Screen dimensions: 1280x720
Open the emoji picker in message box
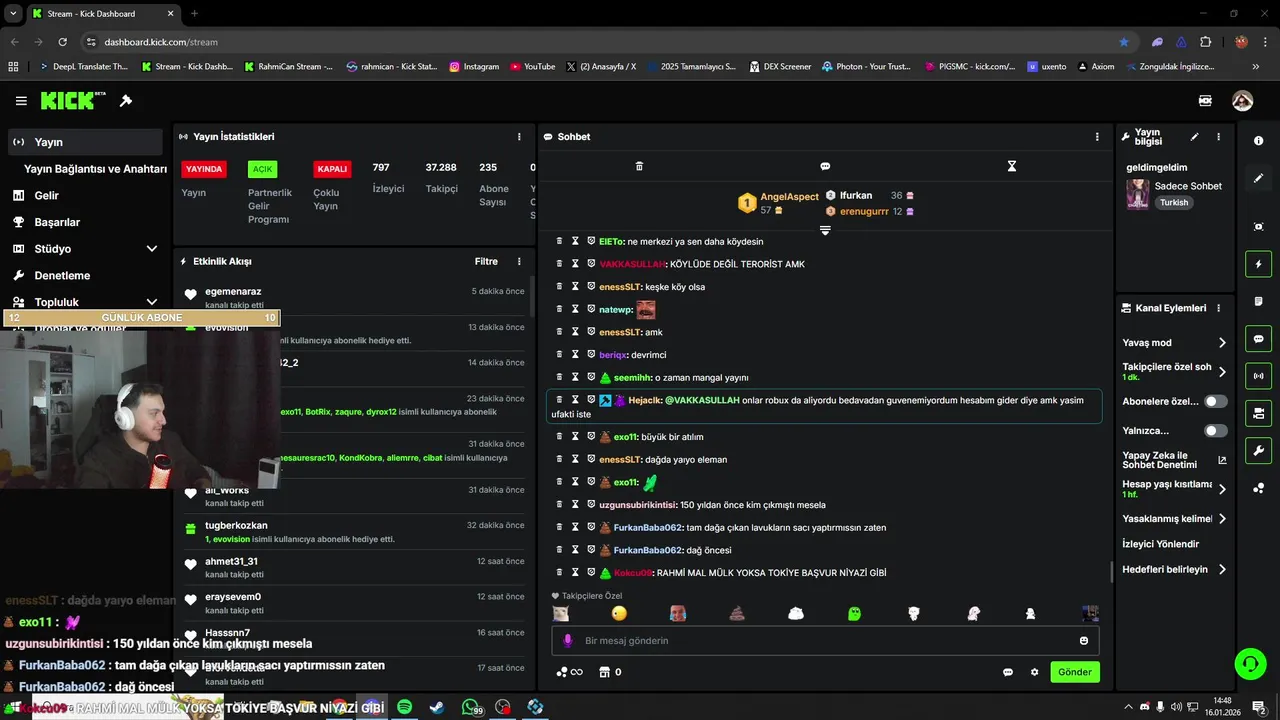[x=1083, y=641]
